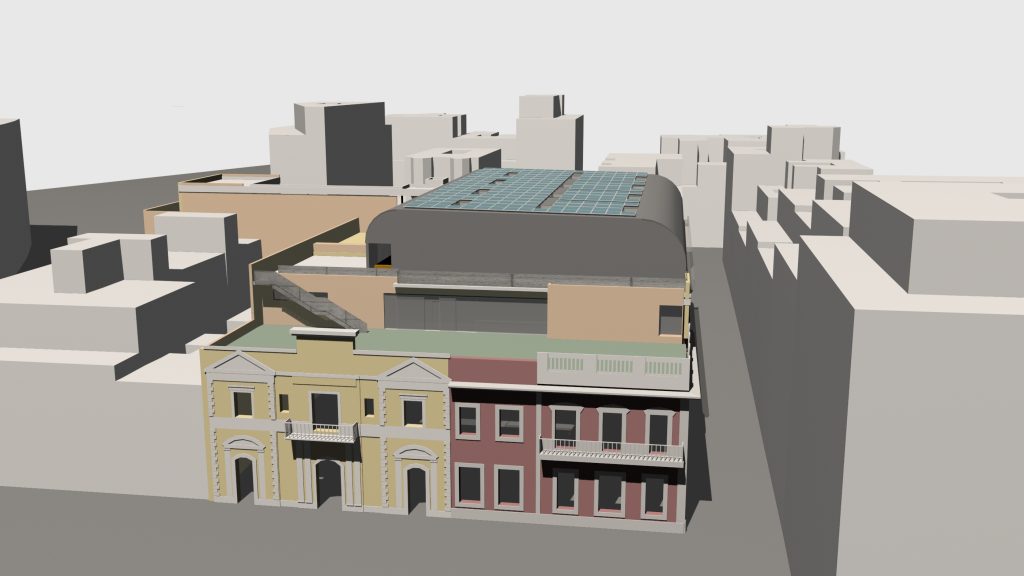This screenshot has height=576, width=1024.
Task: Select the right triangular pediment on yellow building
Action: pos(414,375)
